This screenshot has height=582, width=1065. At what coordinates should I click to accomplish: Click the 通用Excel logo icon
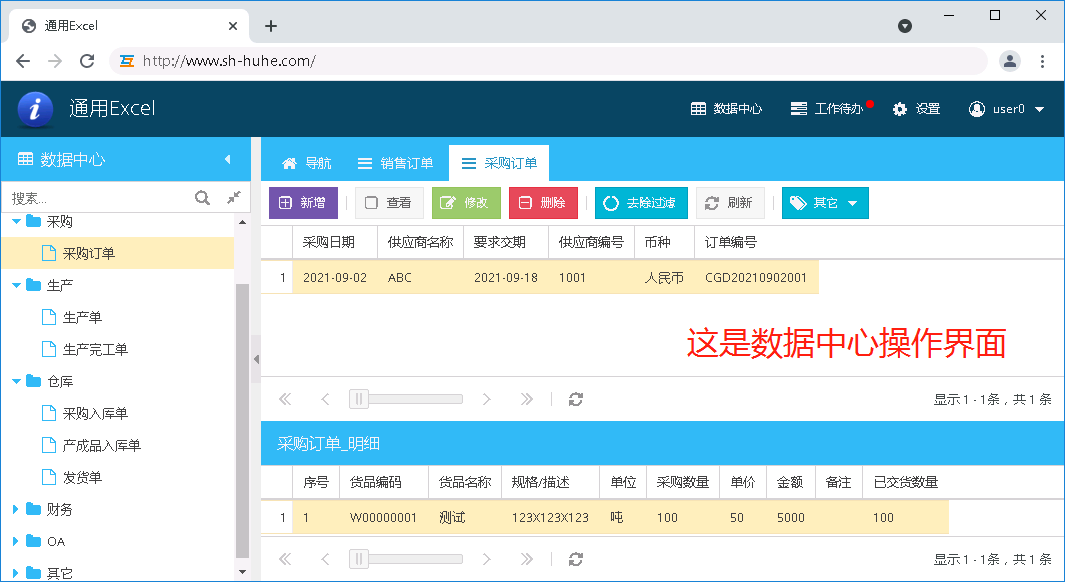(x=35, y=108)
